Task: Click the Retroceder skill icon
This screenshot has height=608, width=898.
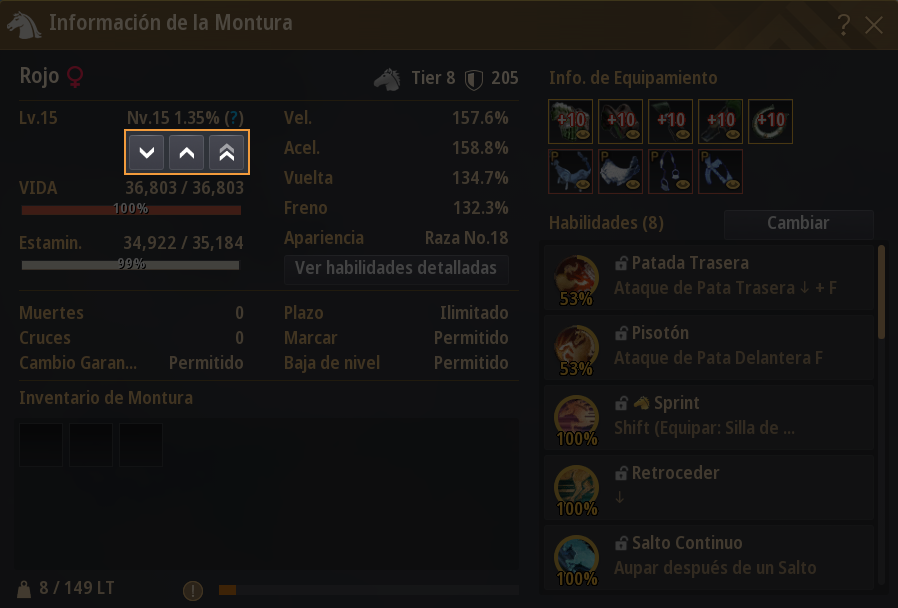Action: click(576, 488)
